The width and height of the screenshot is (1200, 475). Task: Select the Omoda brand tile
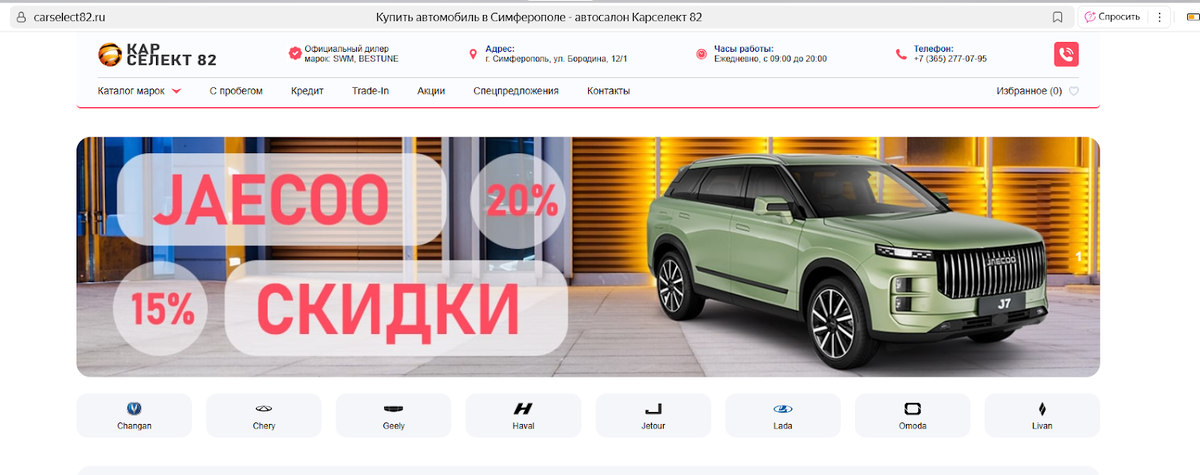click(912, 416)
